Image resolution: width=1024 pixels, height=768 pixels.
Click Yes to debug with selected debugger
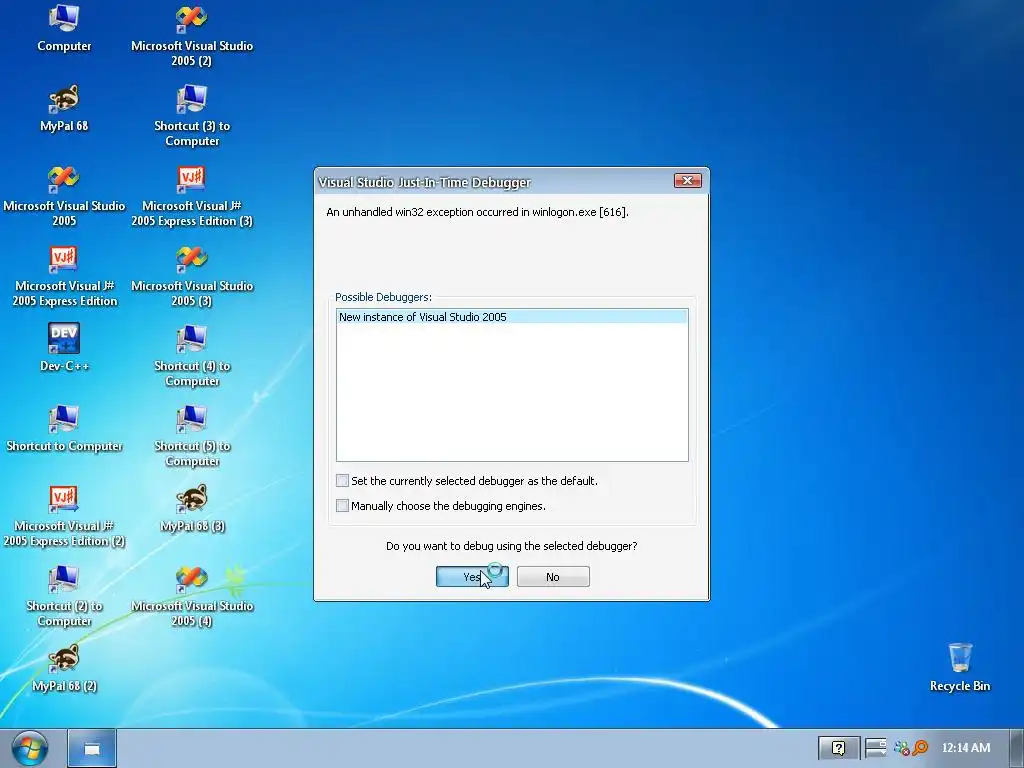point(472,577)
